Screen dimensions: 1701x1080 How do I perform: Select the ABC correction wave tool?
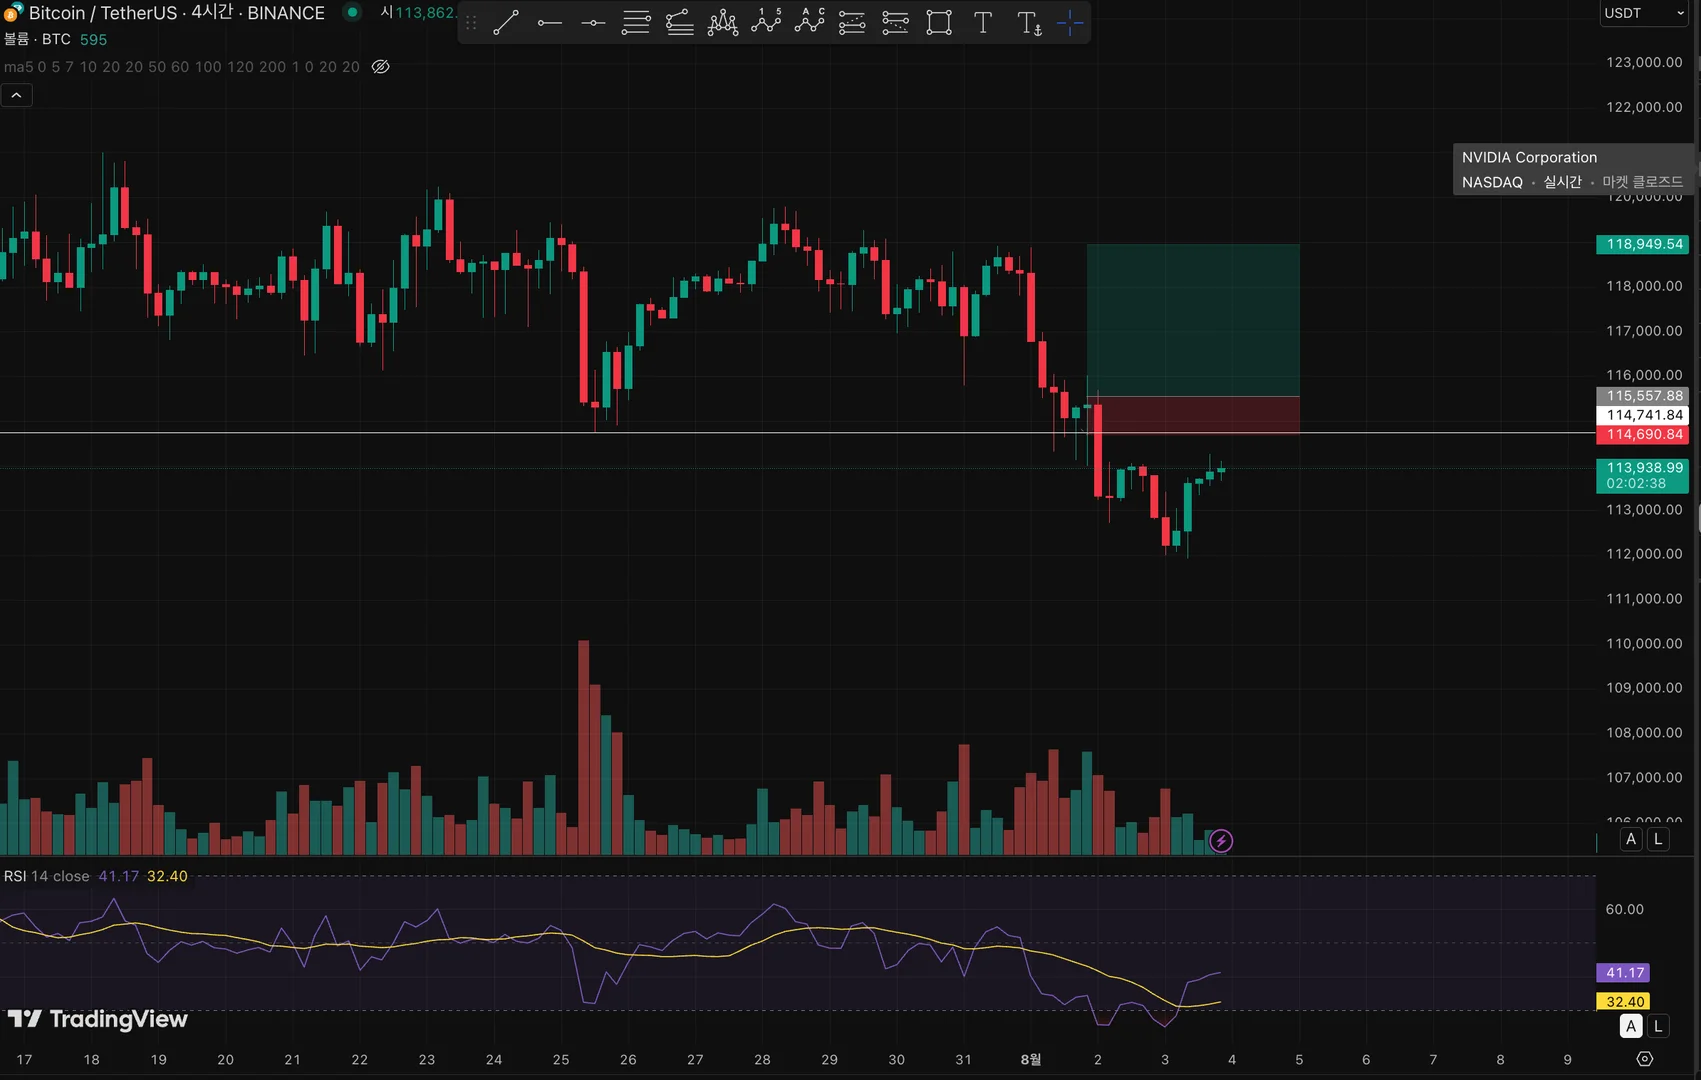(810, 22)
